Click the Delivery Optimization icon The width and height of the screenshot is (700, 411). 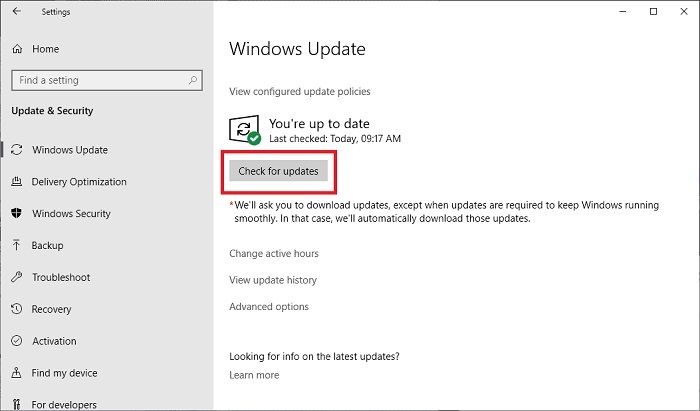(17, 181)
